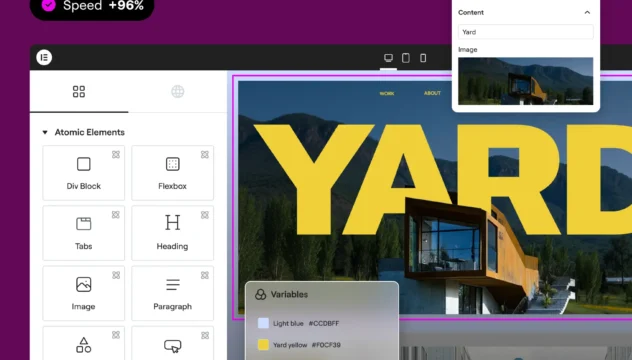Click the ABOUT nav link
The height and width of the screenshot is (360, 632).
click(x=432, y=93)
